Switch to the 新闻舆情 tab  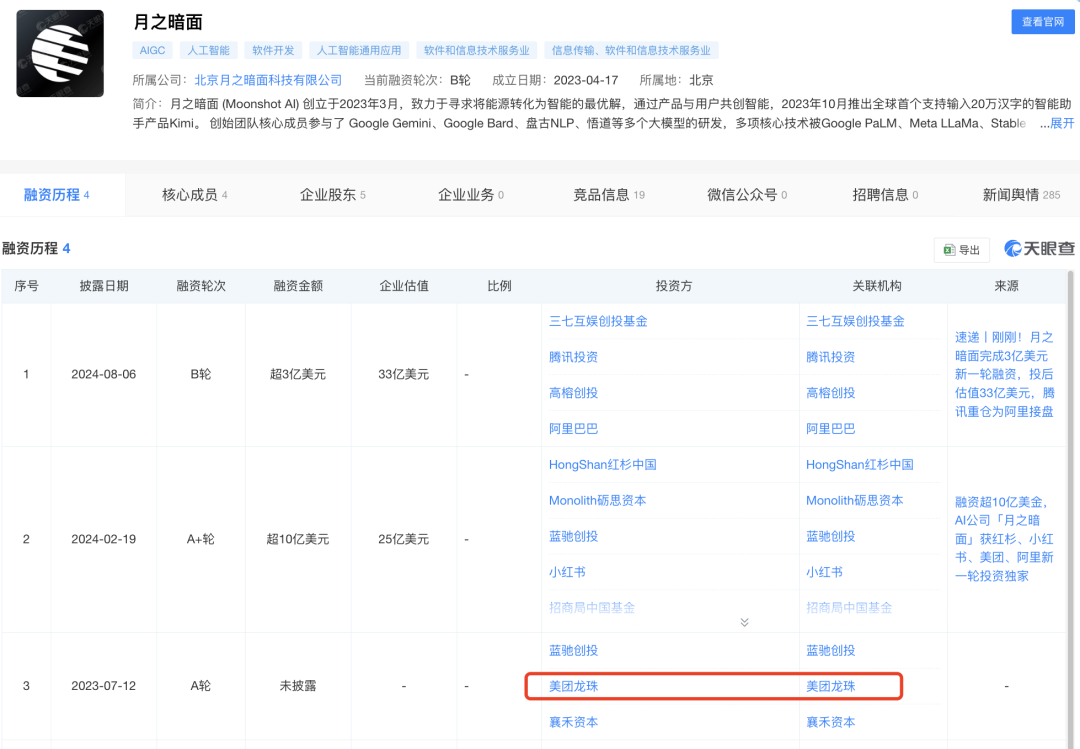(x=1021, y=195)
